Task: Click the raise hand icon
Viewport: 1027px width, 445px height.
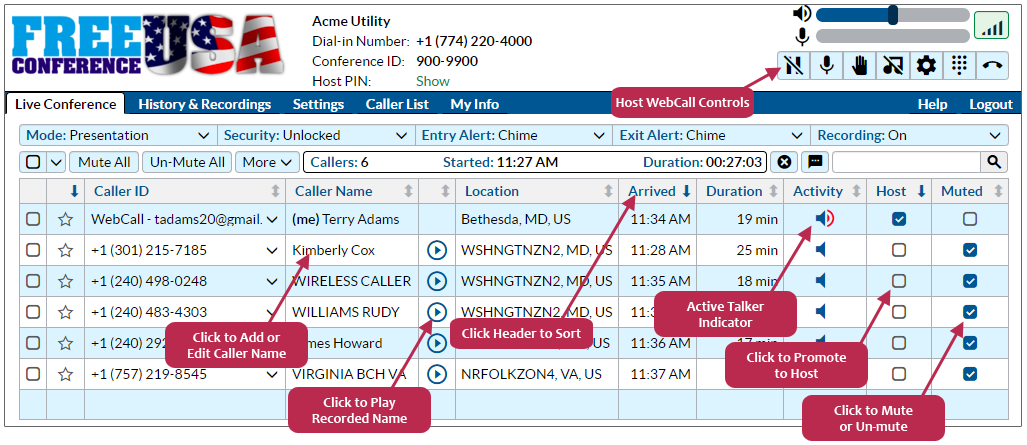Action: (860, 66)
